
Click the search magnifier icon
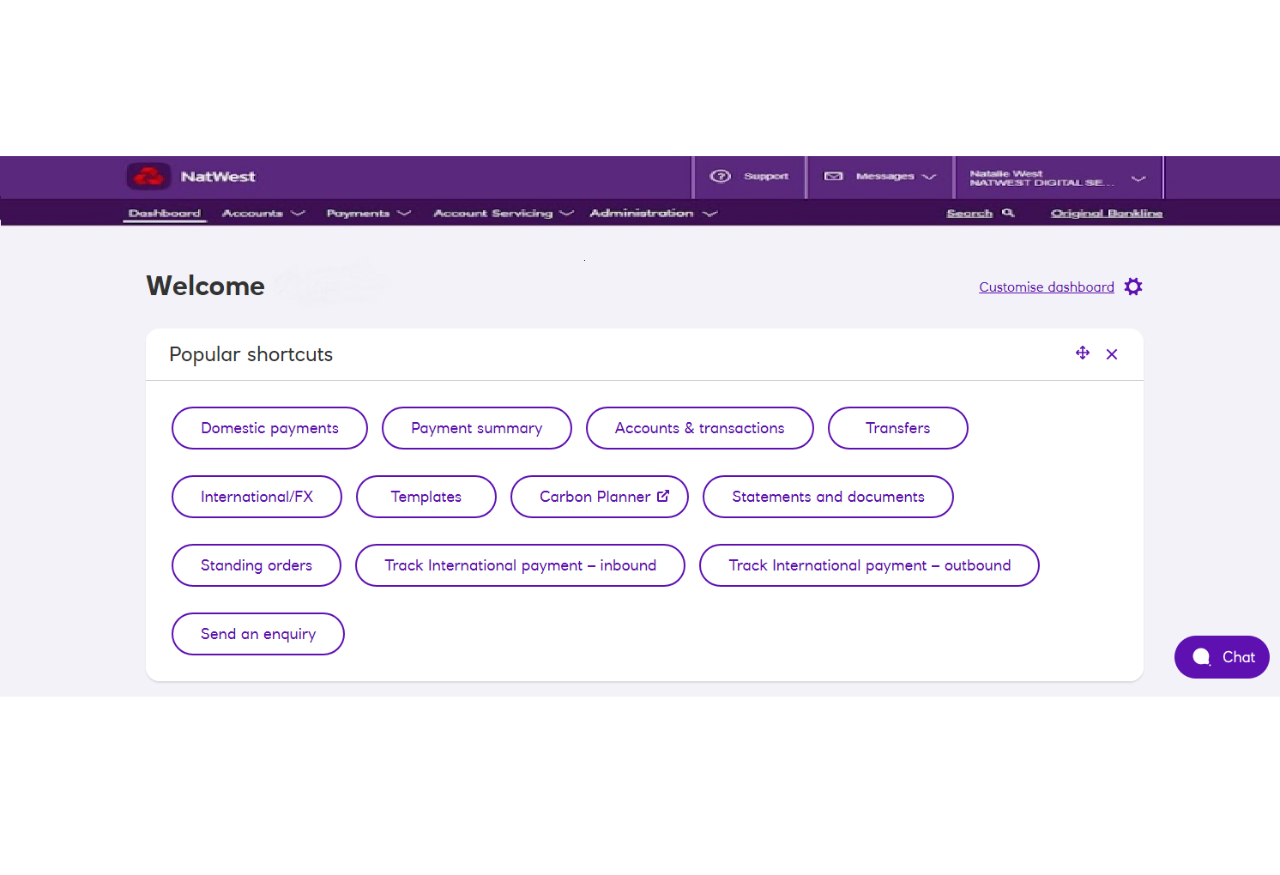1009,213
